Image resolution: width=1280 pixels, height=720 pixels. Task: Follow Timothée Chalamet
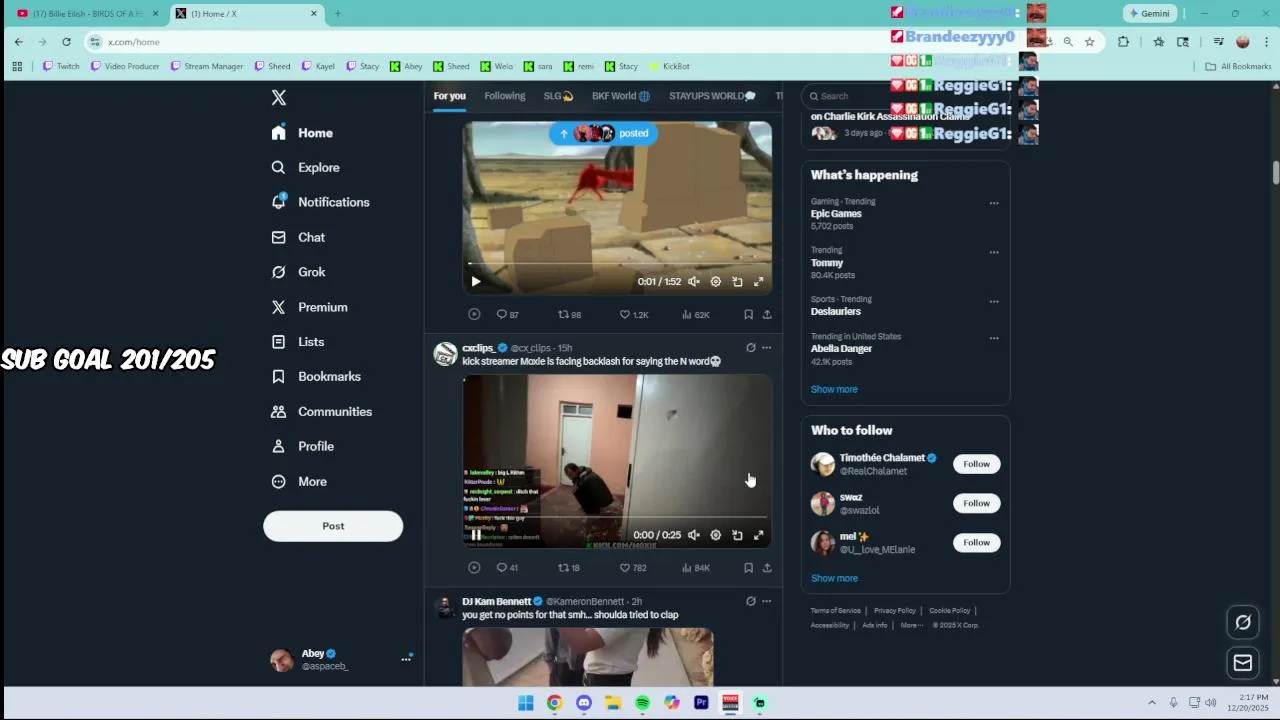pos(977,464)
